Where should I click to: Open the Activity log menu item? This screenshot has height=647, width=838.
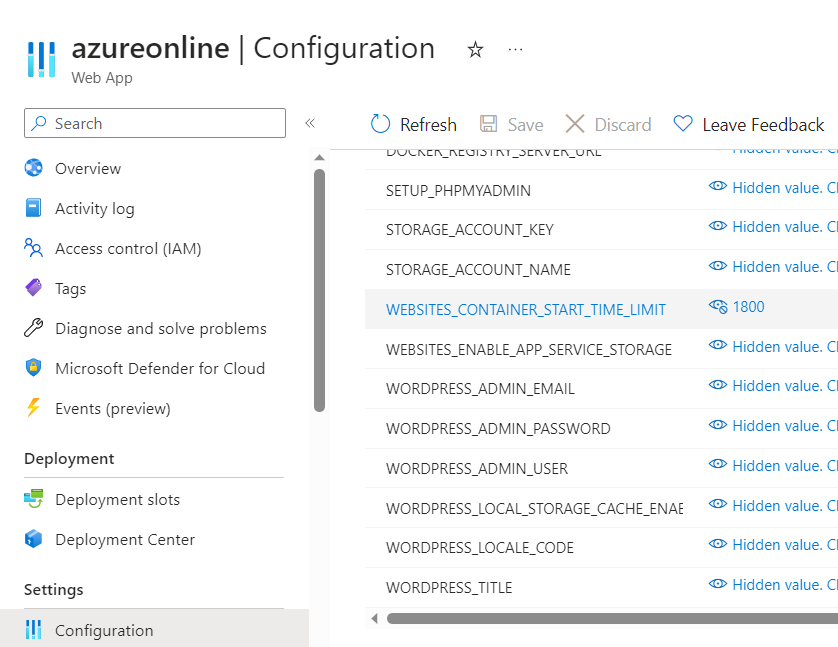(95, 208)
